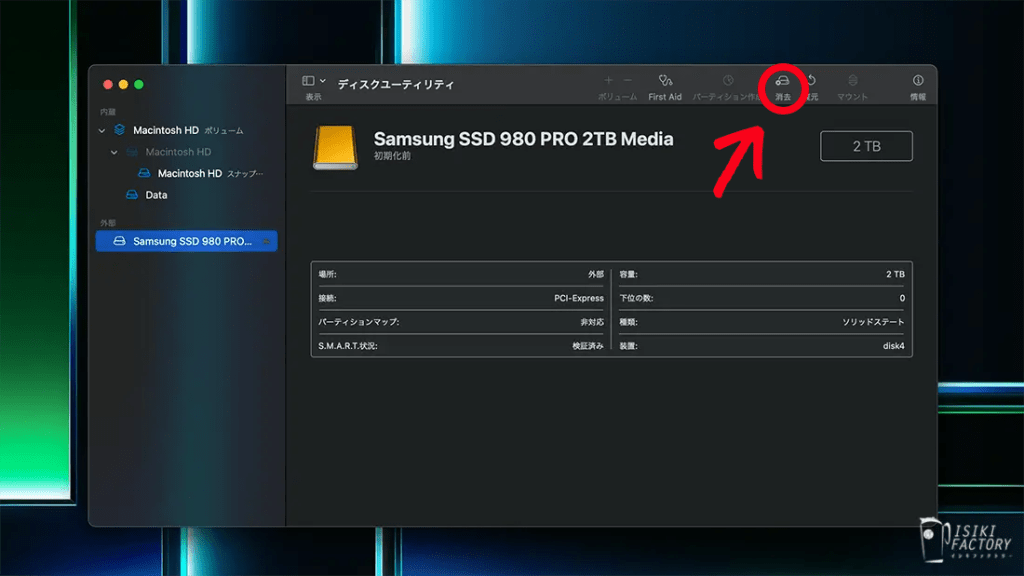Select the Data volume in sidebar
Screen dimensions: 1024x576
pos(188,195)
